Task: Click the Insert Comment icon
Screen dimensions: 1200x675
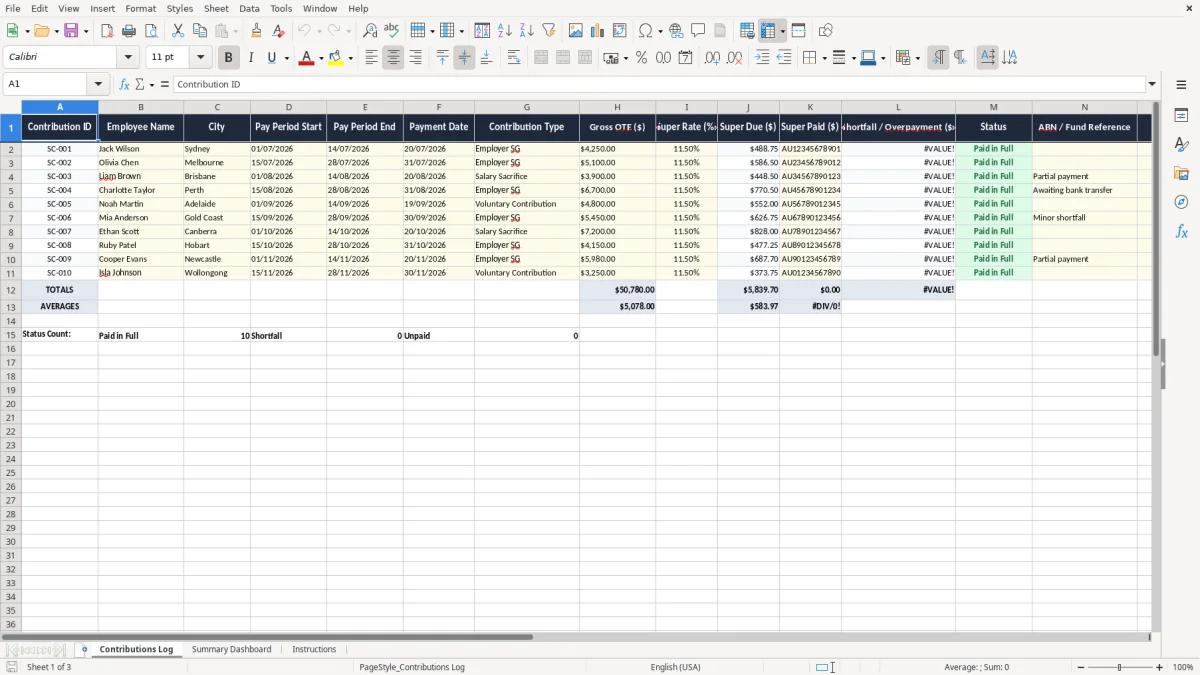Action: (698, 31)
